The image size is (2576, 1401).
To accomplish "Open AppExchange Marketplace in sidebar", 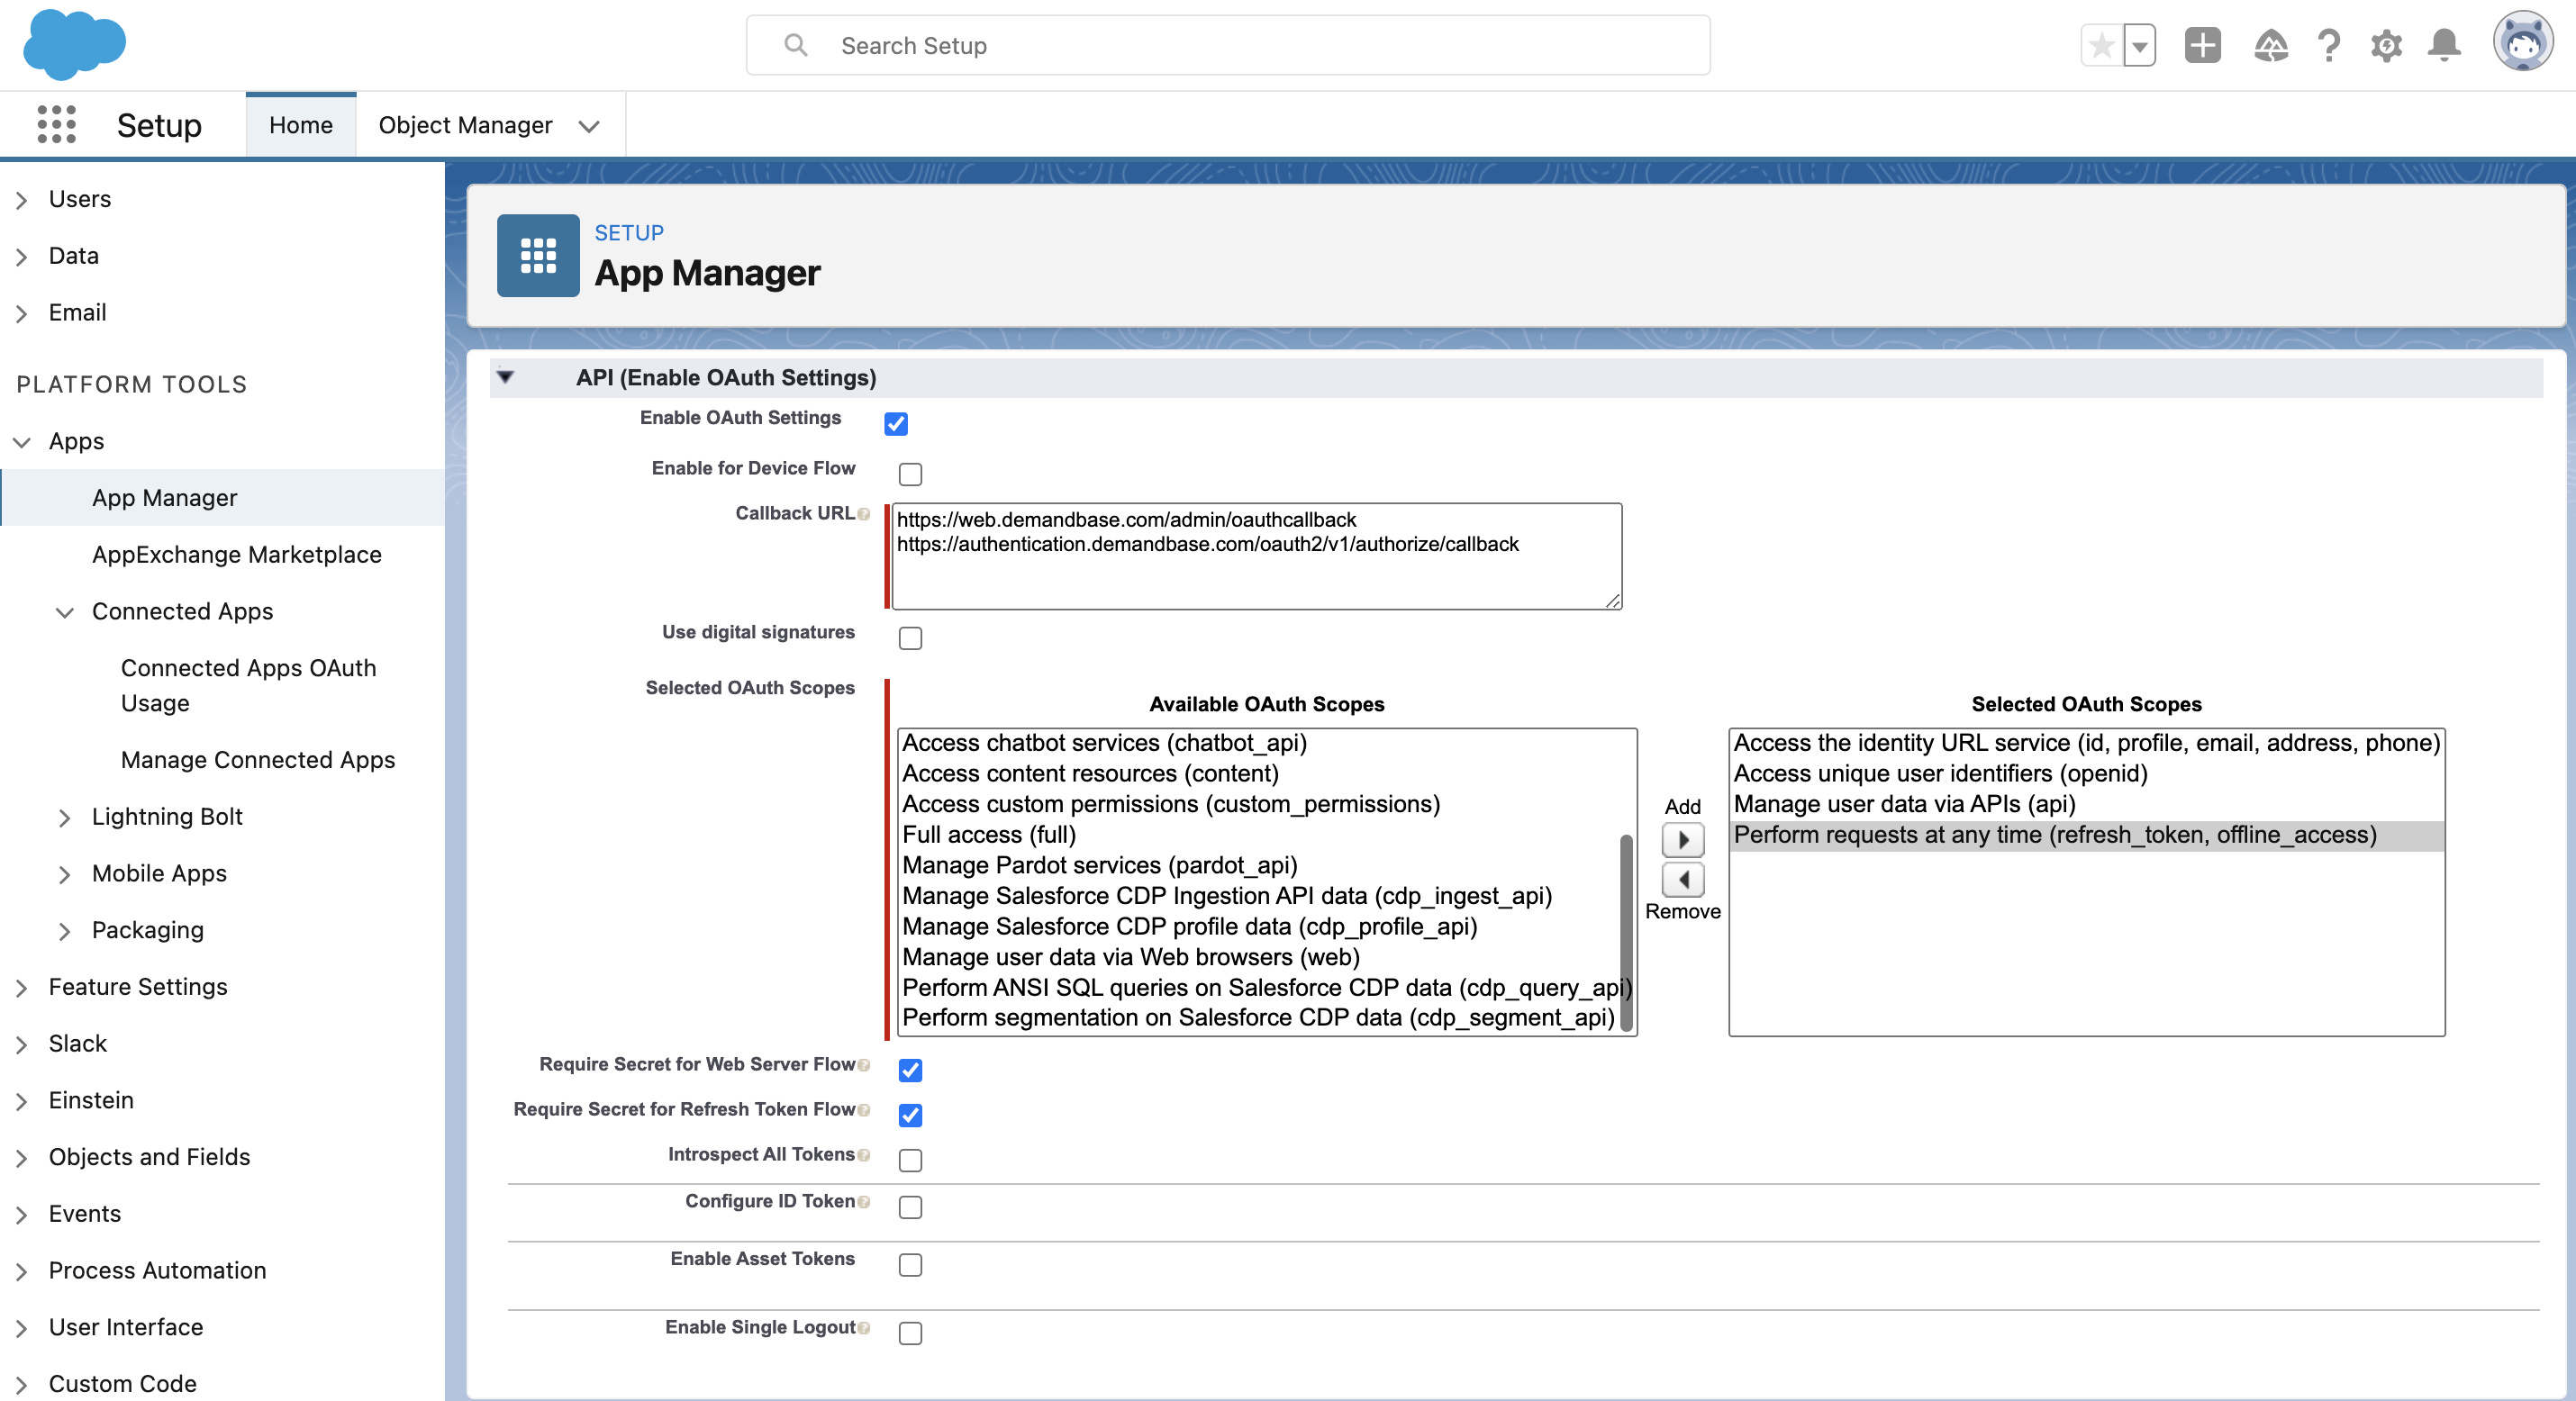I will pyautogui.click(x=237, y=555).
